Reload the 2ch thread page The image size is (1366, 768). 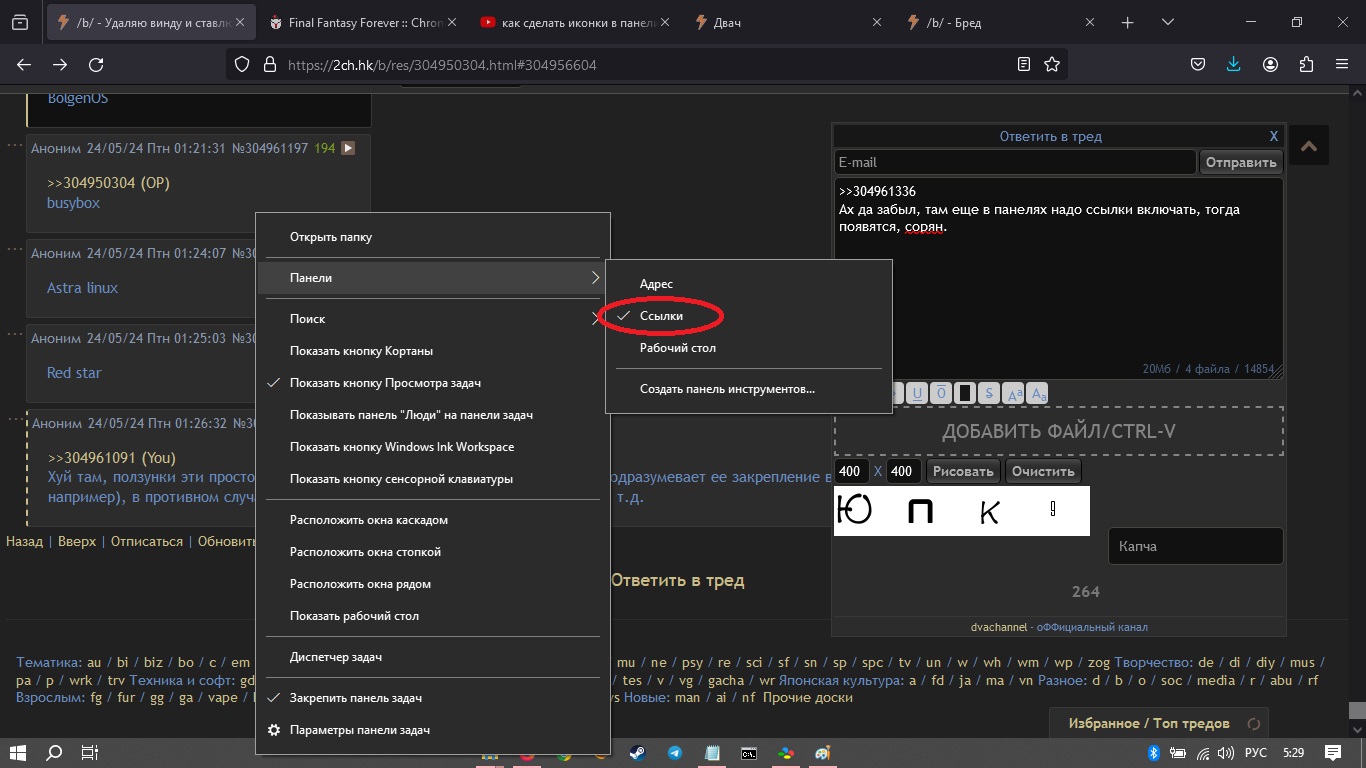click(96, 64)
